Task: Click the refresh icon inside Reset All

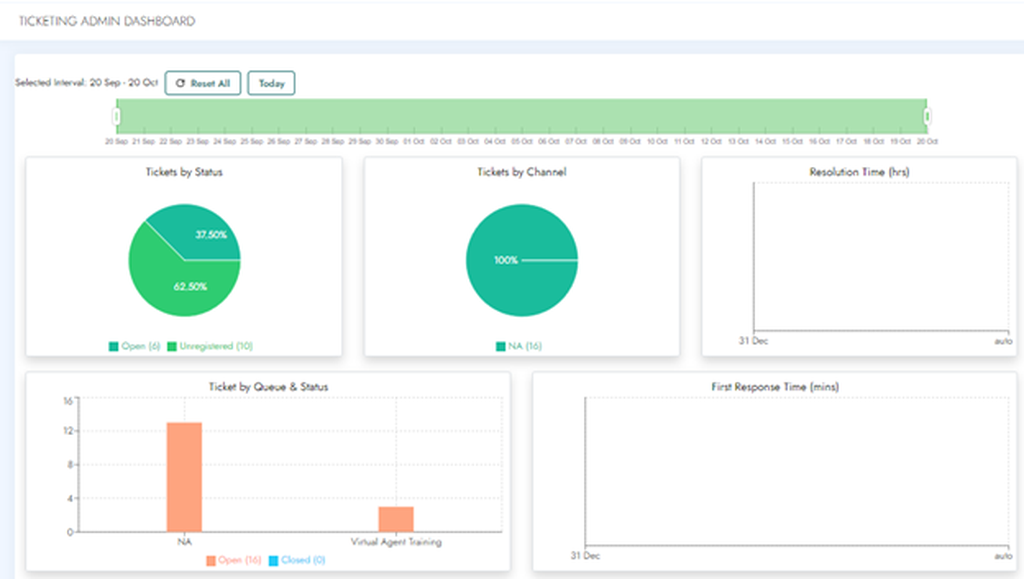Action: pos(179,83)
